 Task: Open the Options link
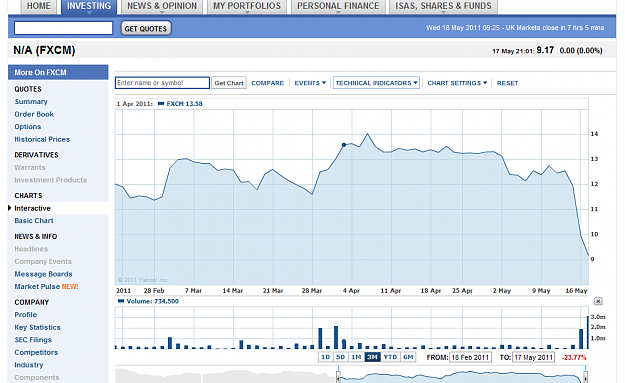(28, 127)
